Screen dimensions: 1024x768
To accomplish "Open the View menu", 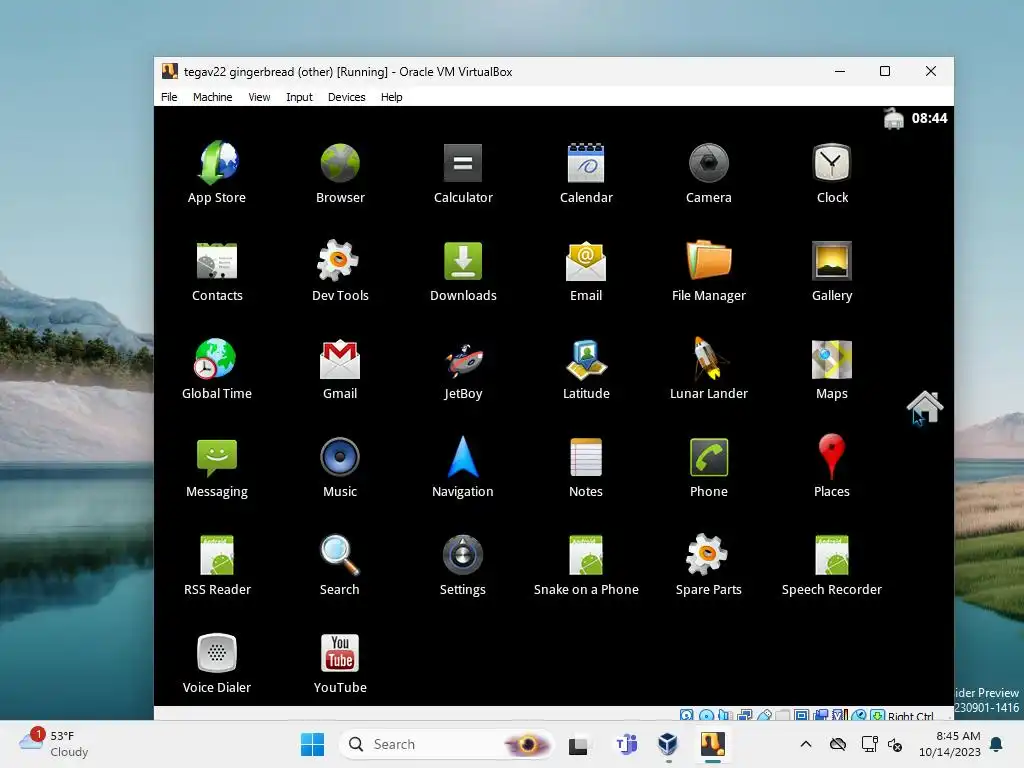I will coord(259,97).
